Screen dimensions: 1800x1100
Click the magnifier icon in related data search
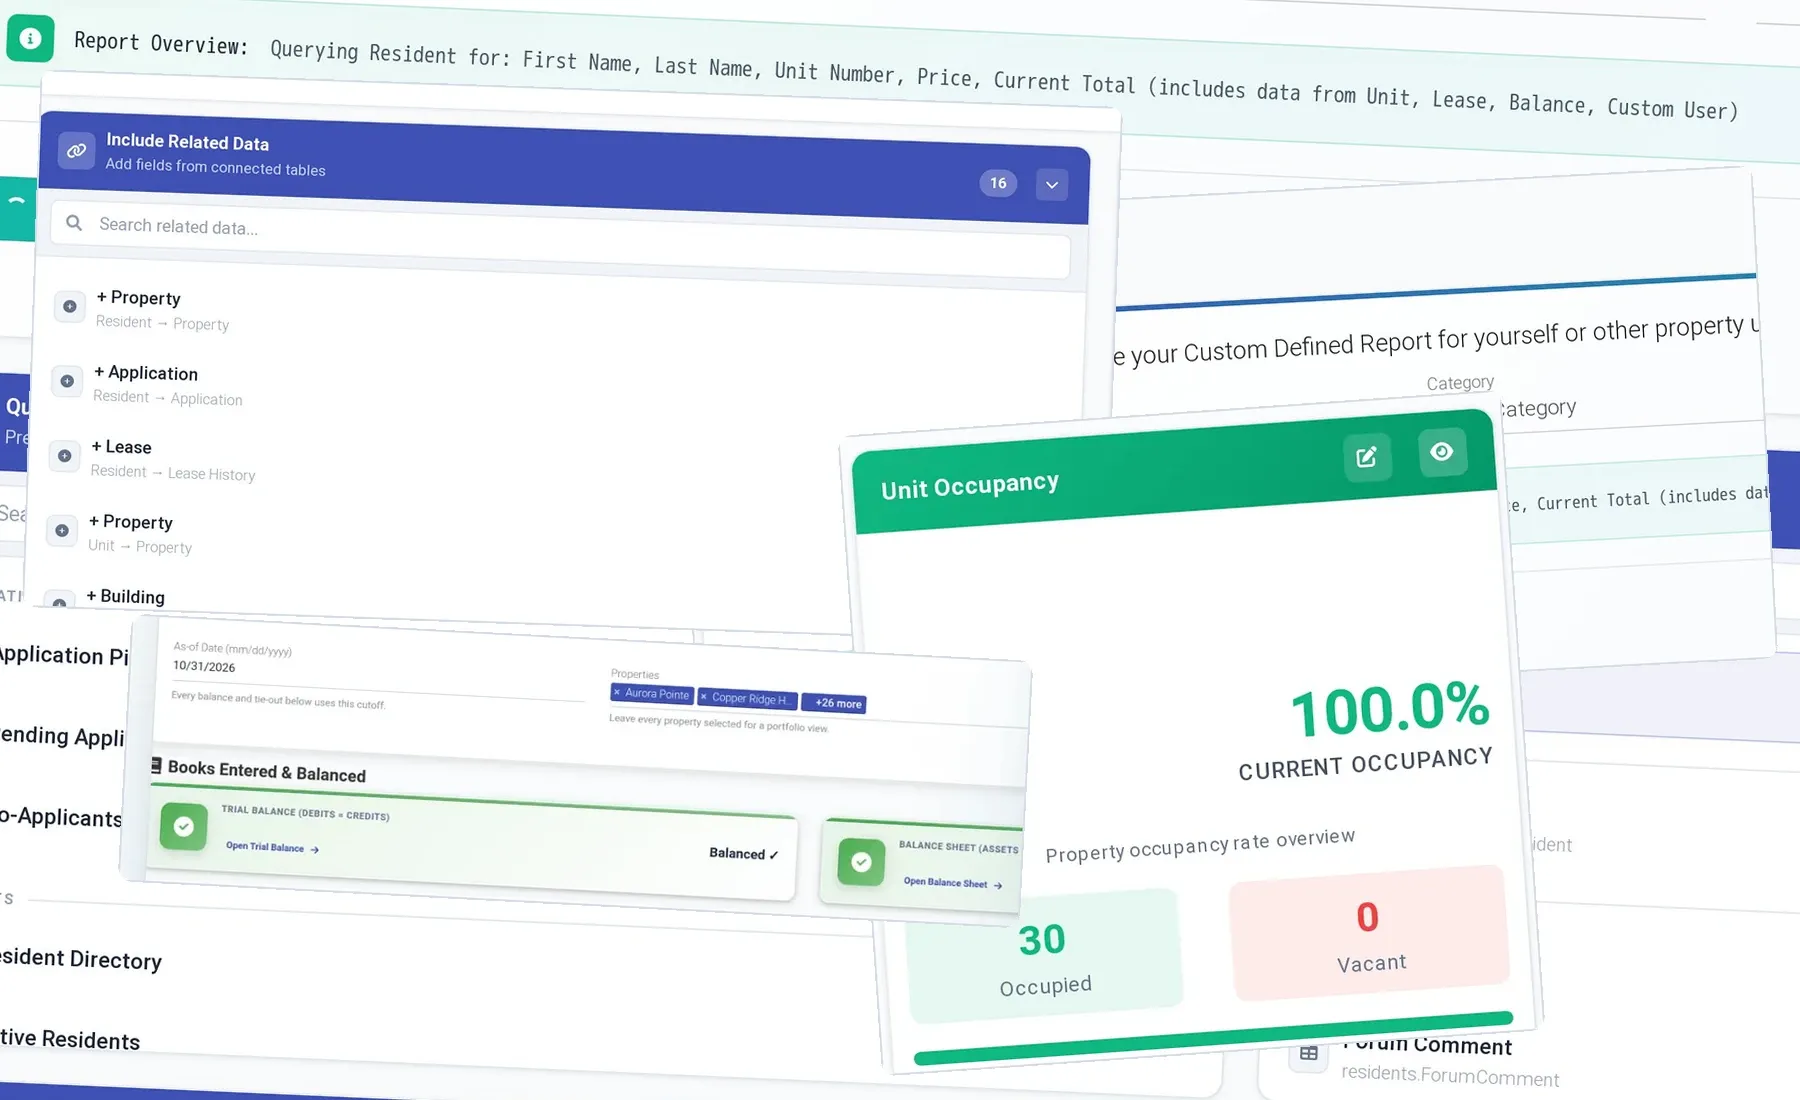pyautogui.click(x=74, y=223)
